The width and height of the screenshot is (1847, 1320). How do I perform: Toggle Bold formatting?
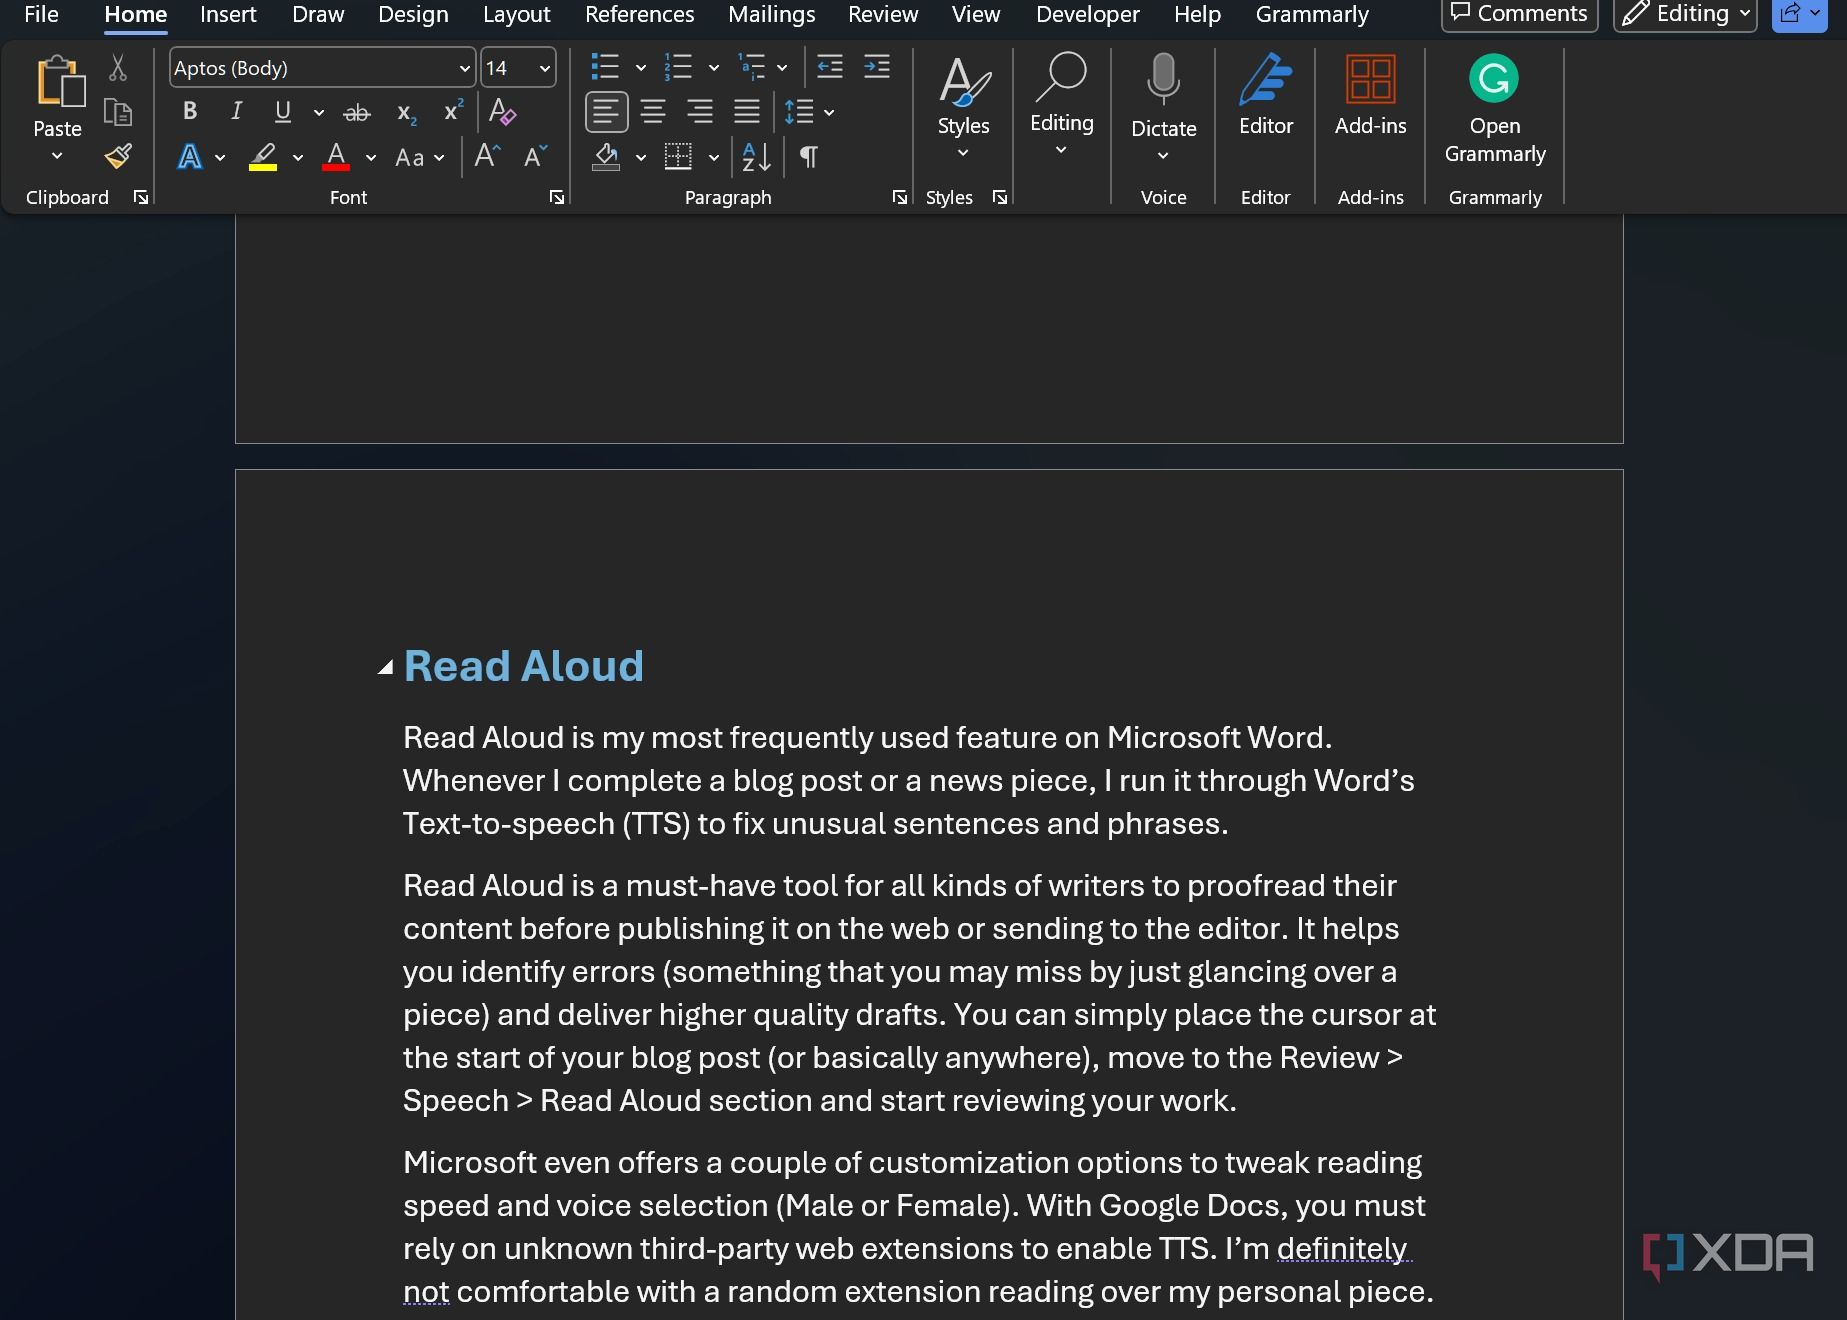[190, 111]
